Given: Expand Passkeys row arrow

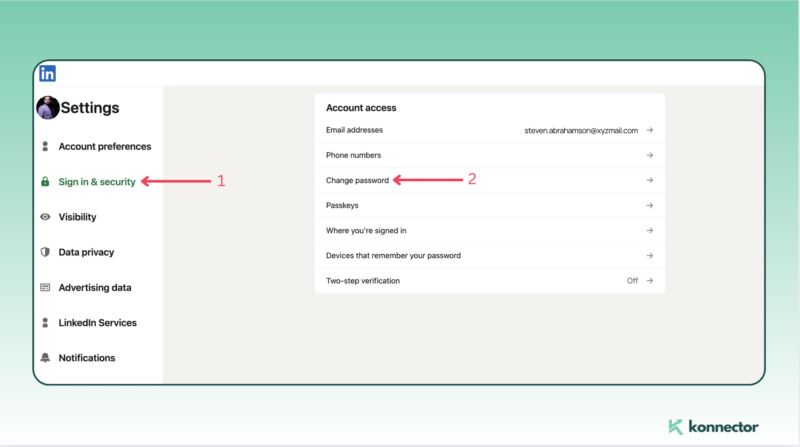Looking at the screenshot, I should click(x=649, y=205).
